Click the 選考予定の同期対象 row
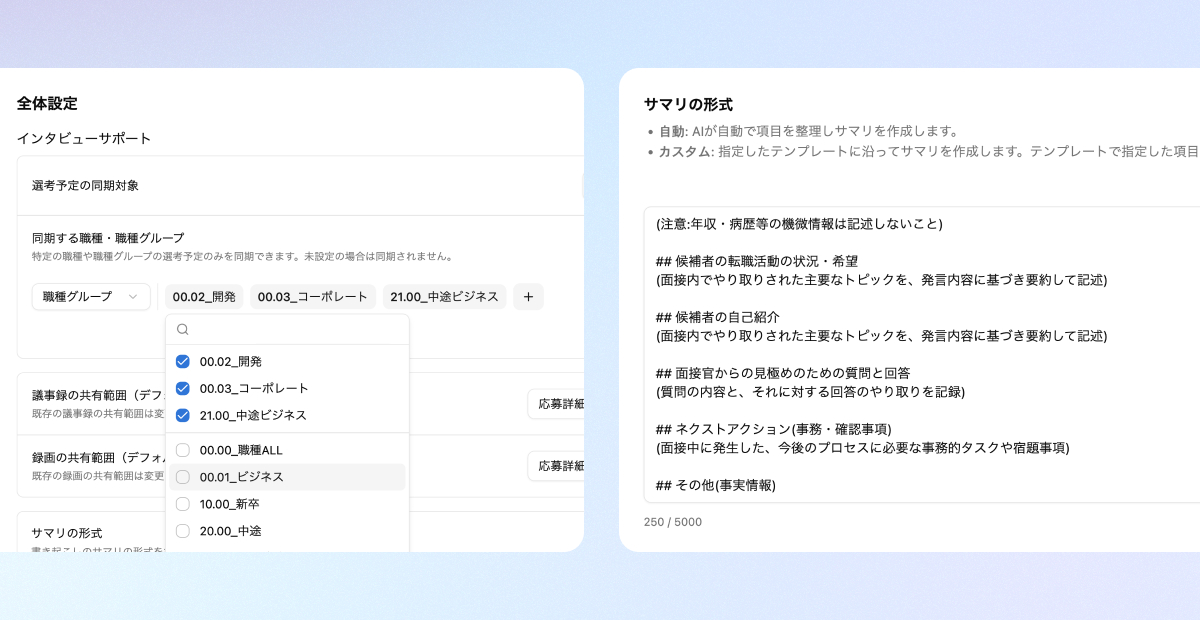This screenshot has width=1200, height=620. (301, 186)
